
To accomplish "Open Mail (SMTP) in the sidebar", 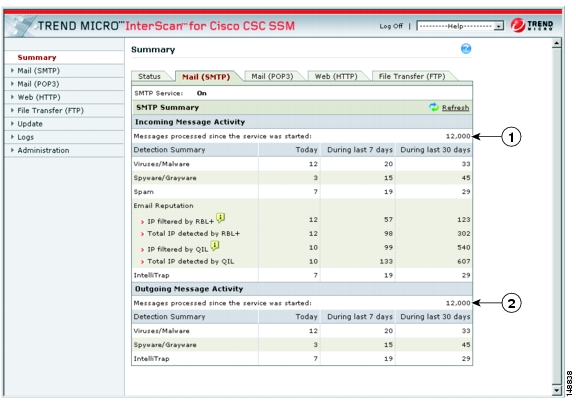I will 39,71.
